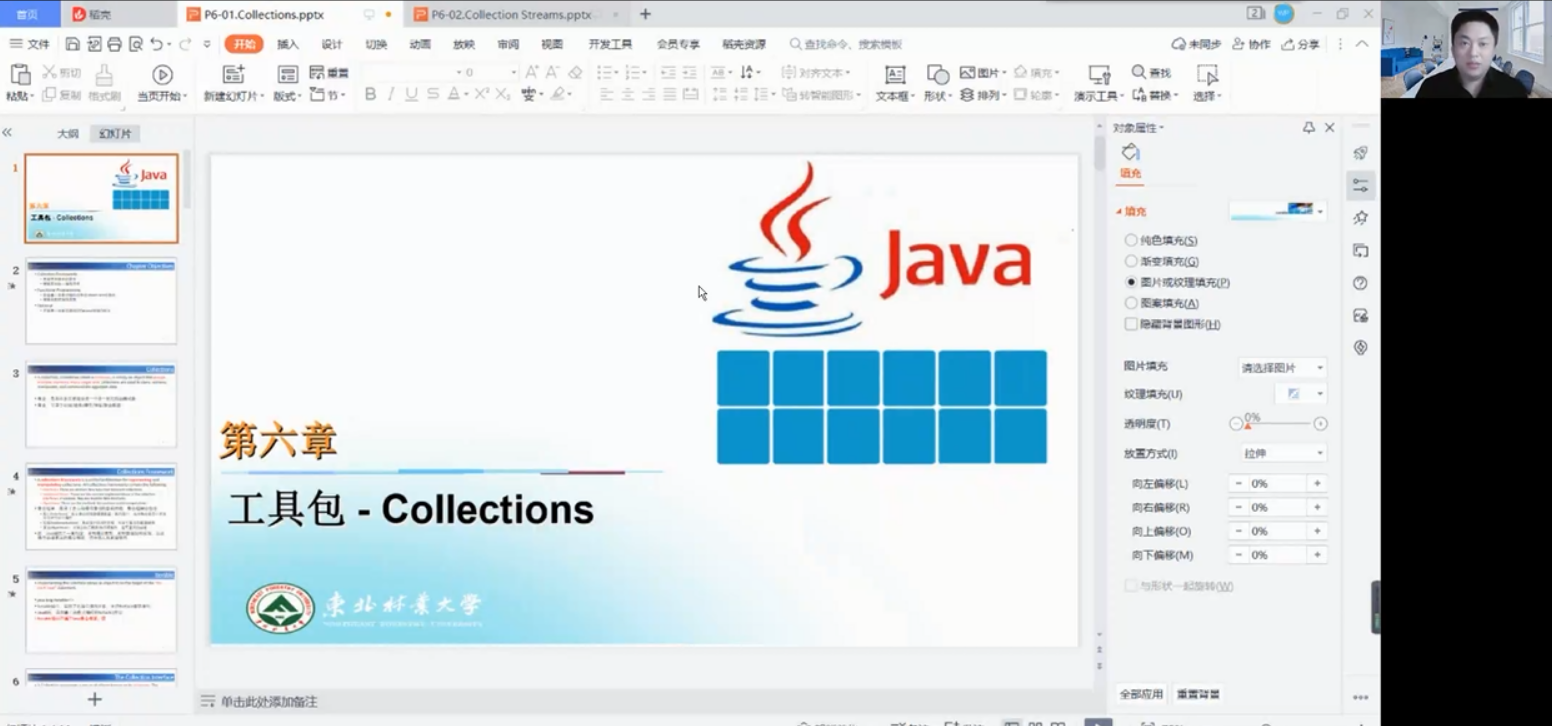The width and height of the screenshot is (1552, 726).
Task: Enable hide background graphics checkbox
Action: click(1131, 324)
